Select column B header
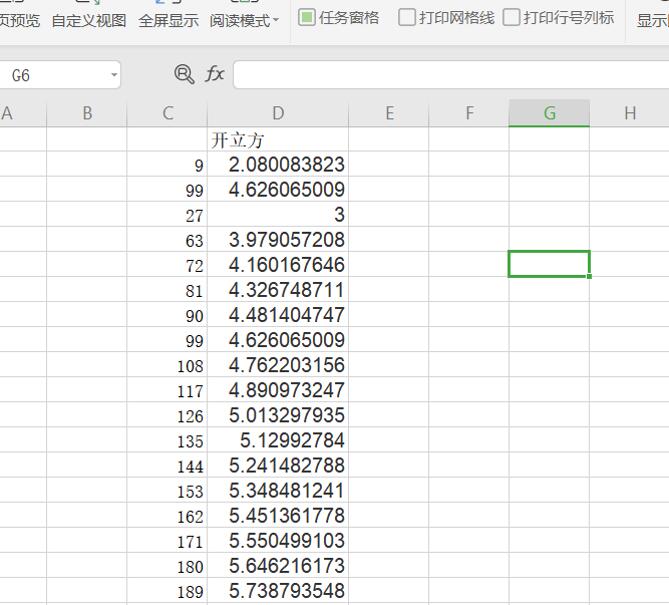Image resolution: width=669 pixels, height=605 pixels. coord(87,113)
